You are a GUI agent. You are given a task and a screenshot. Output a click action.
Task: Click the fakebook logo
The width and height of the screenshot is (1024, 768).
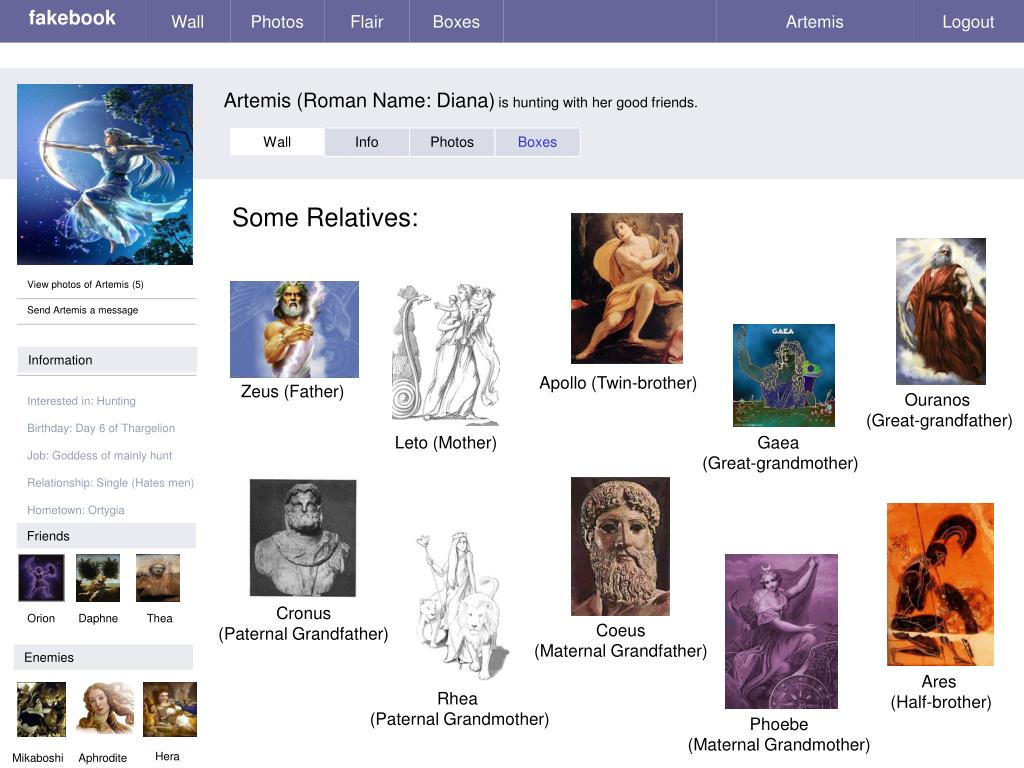click(x=72, y=18)
